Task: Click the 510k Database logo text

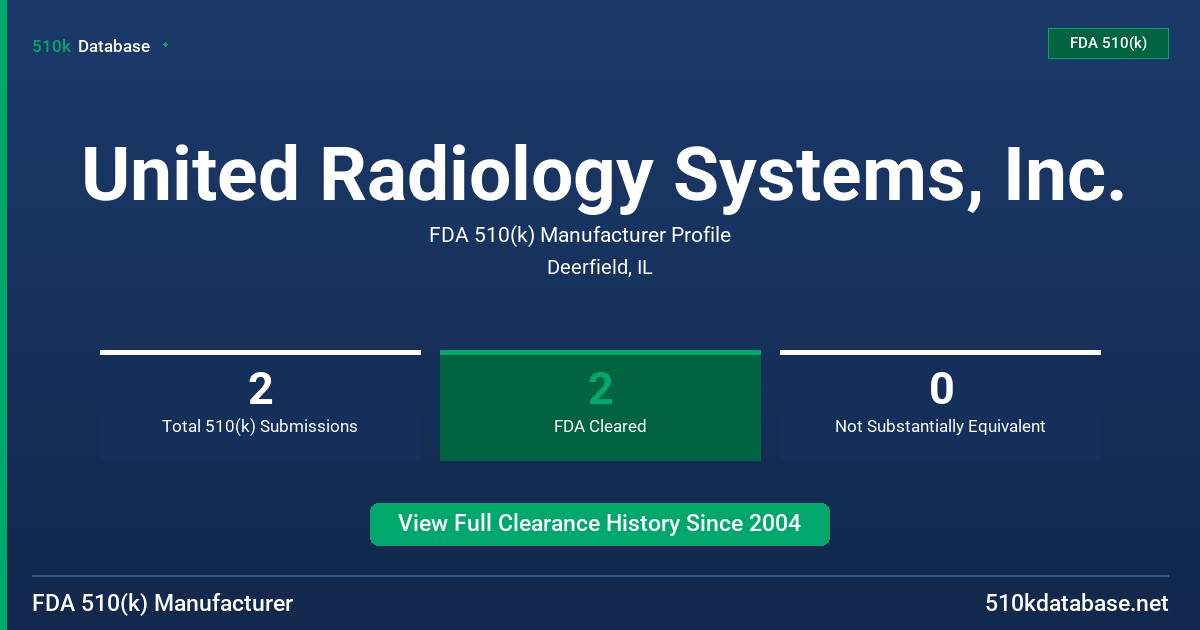Action: click(x=91, y=46)
